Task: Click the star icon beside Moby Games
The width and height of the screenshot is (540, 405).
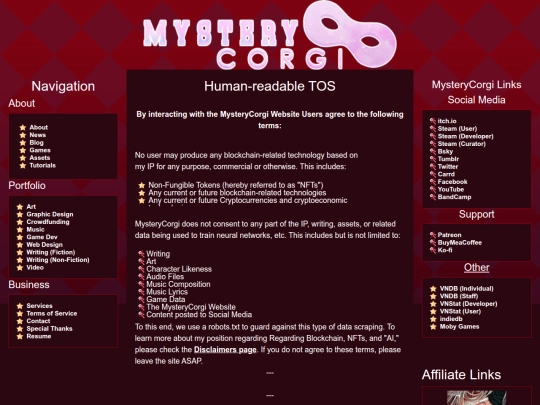Action: click(433, 326)
